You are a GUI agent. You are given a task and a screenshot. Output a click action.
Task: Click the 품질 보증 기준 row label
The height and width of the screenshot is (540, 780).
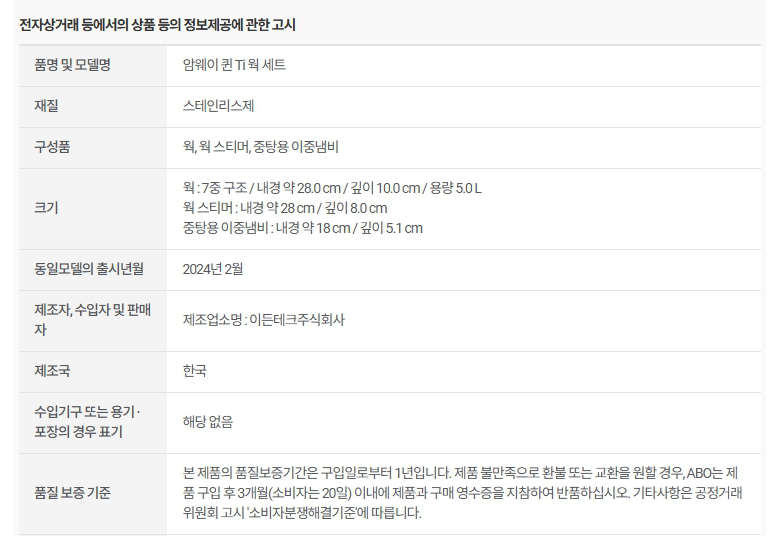(72, 492)
